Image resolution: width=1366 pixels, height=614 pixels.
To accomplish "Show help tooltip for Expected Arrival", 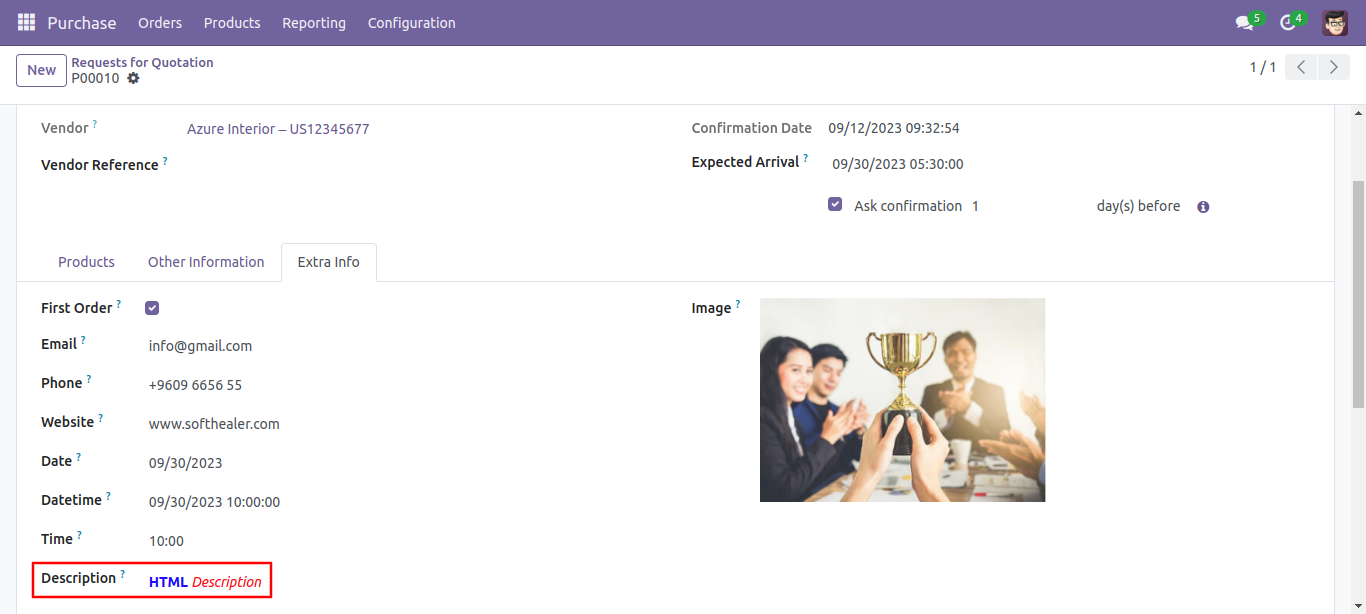I will coord(805,157).
